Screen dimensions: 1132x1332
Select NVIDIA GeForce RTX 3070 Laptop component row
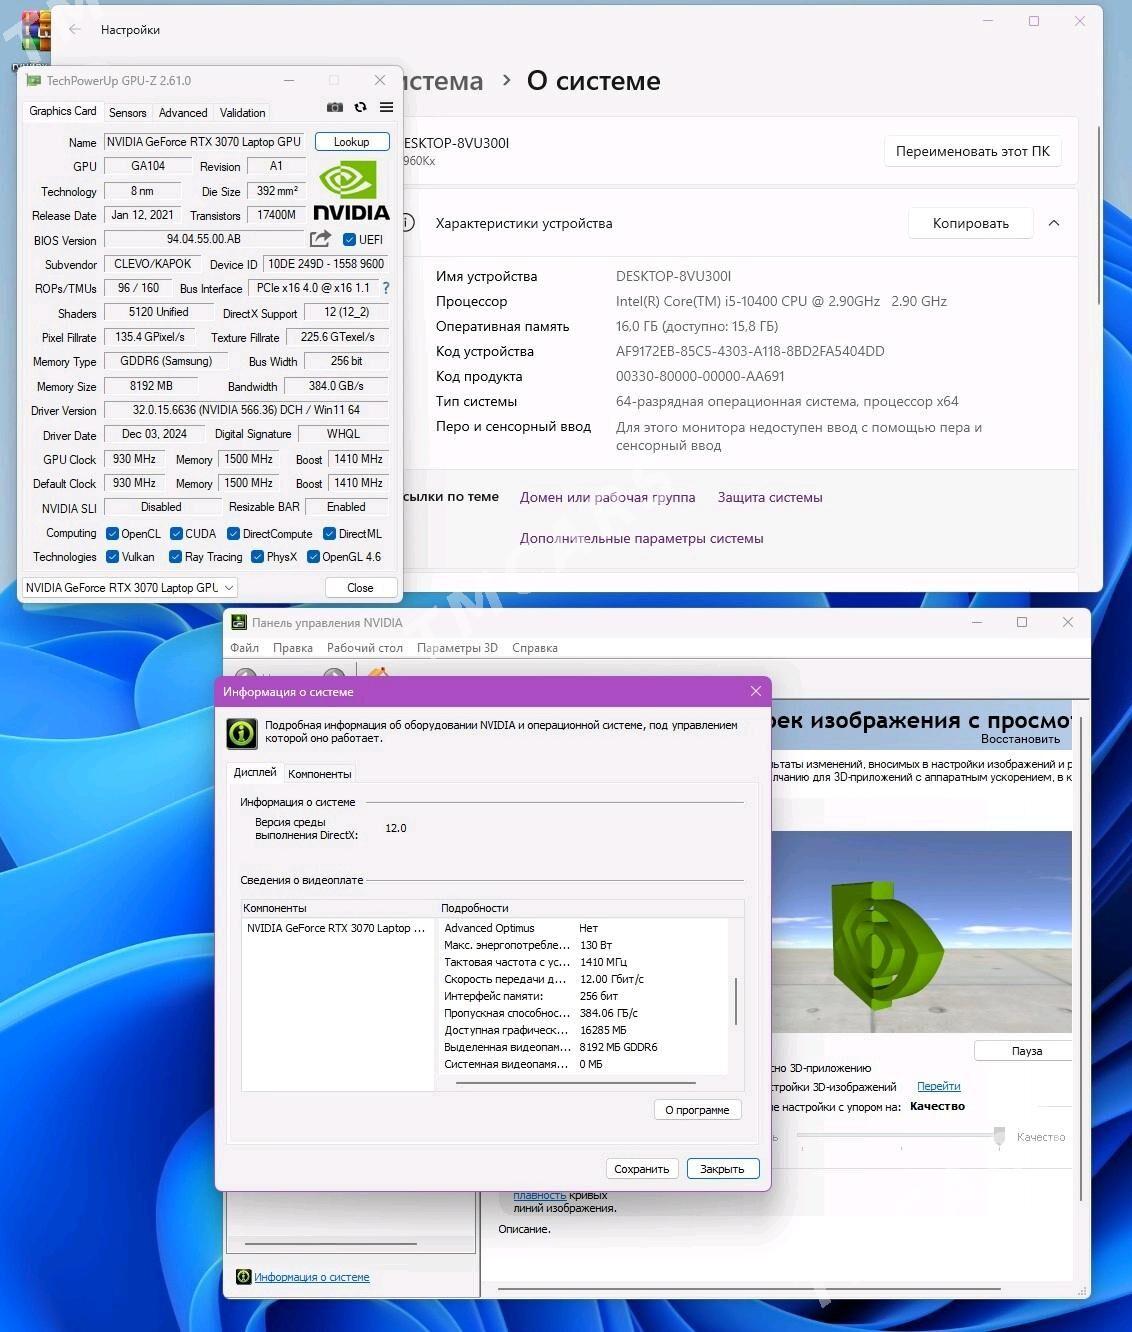(x=337, y=928)
